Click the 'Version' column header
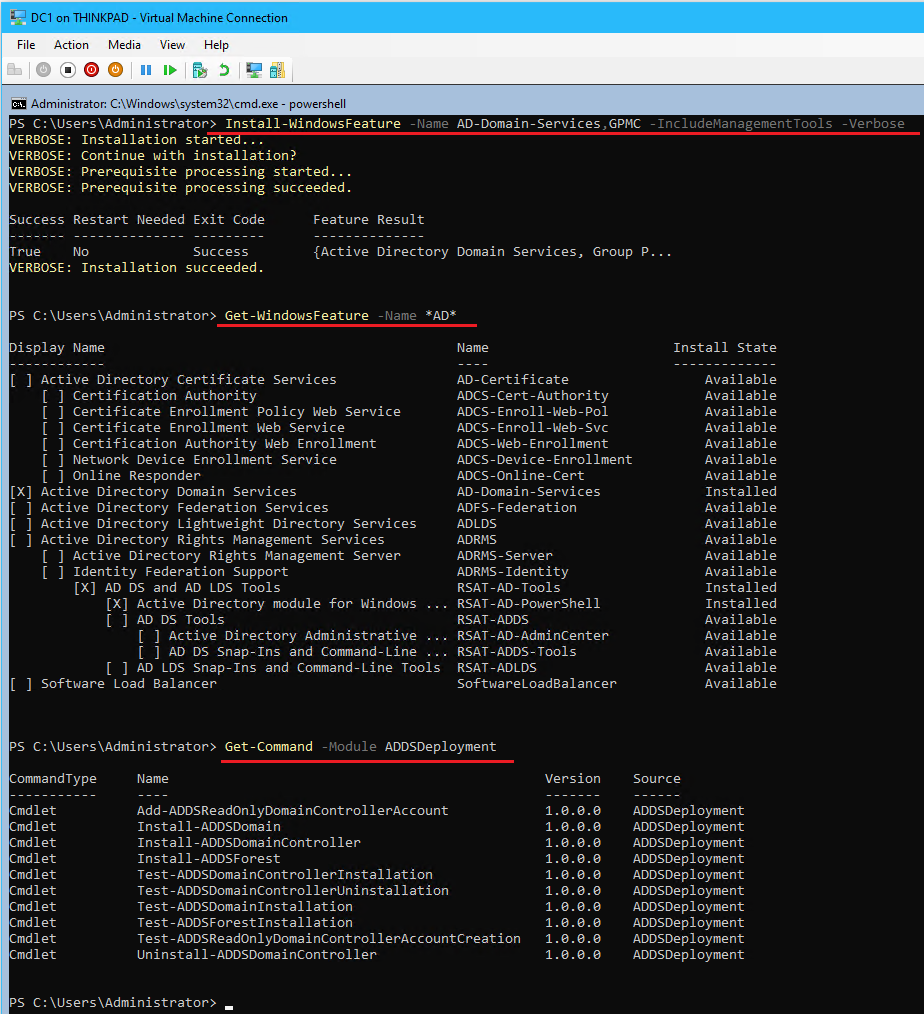924x1014 pixels. pyautogui.click(x=573, y=779)
